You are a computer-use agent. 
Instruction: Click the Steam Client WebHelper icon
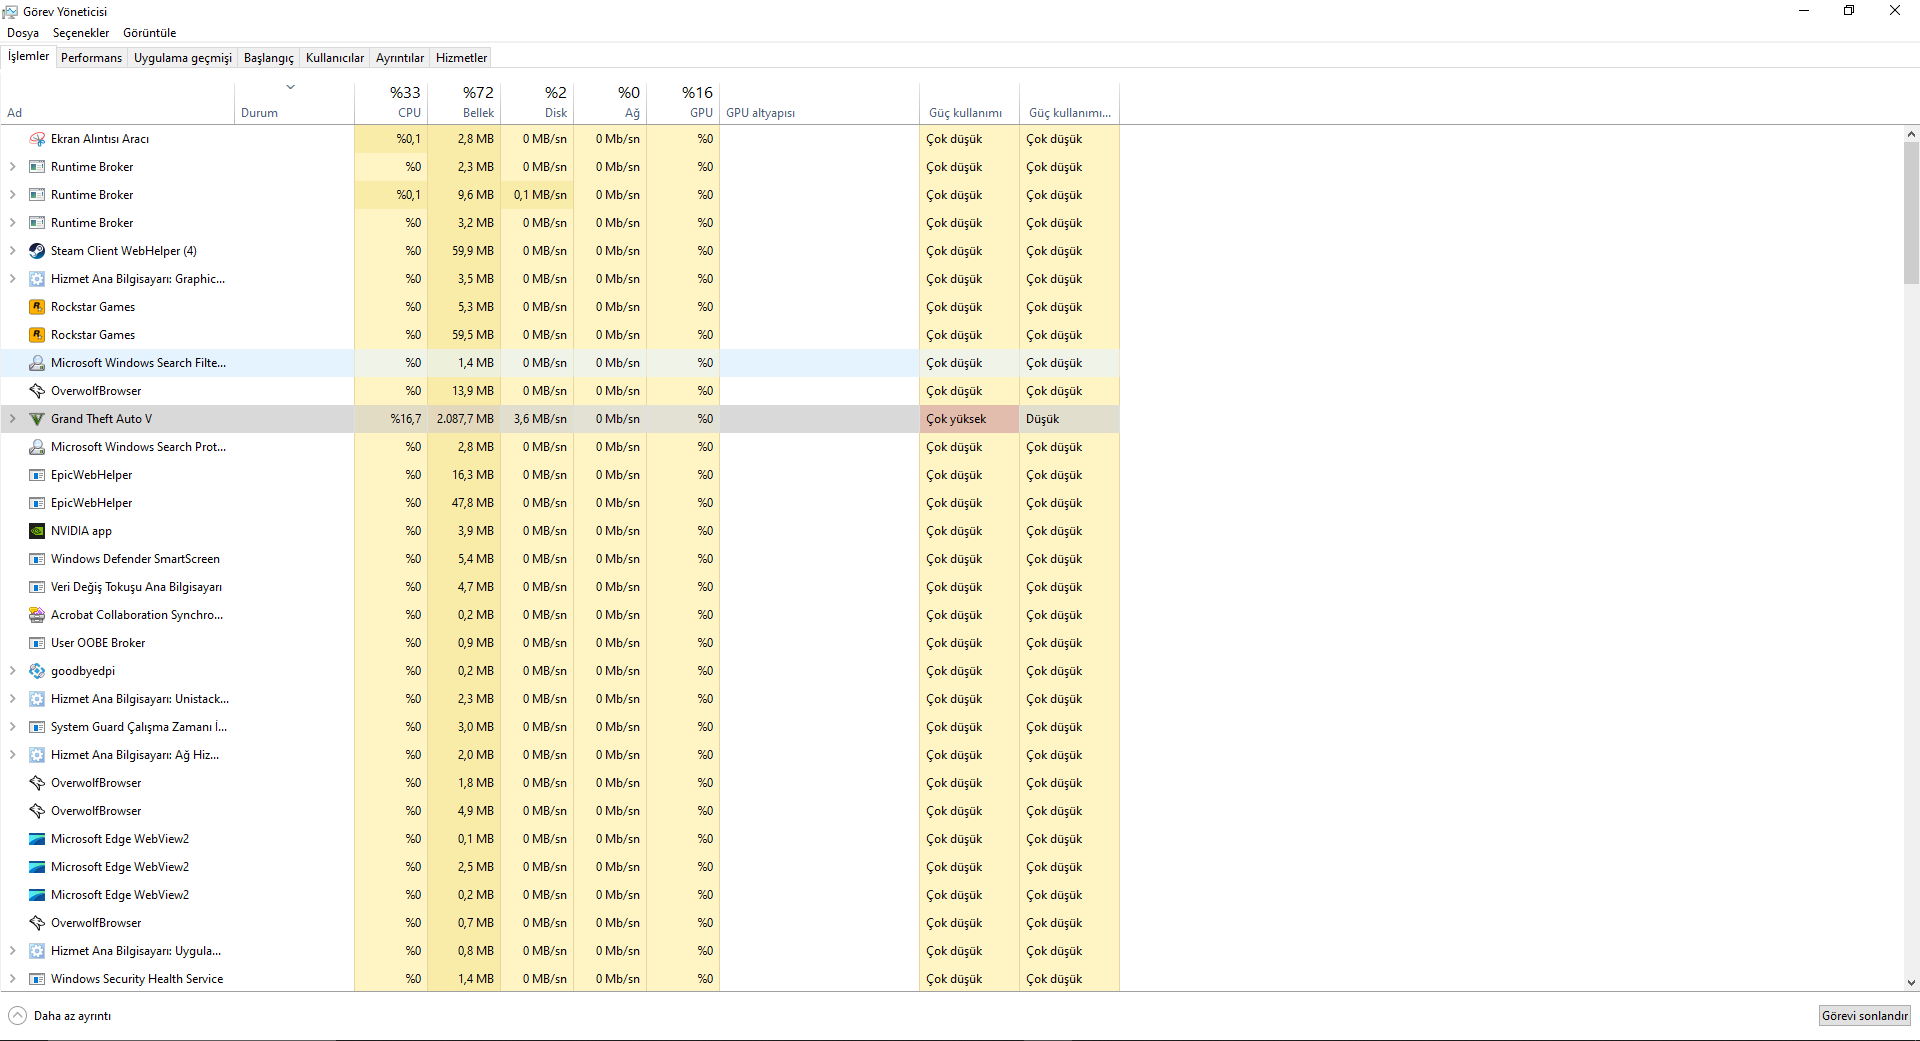click(37, 251)
